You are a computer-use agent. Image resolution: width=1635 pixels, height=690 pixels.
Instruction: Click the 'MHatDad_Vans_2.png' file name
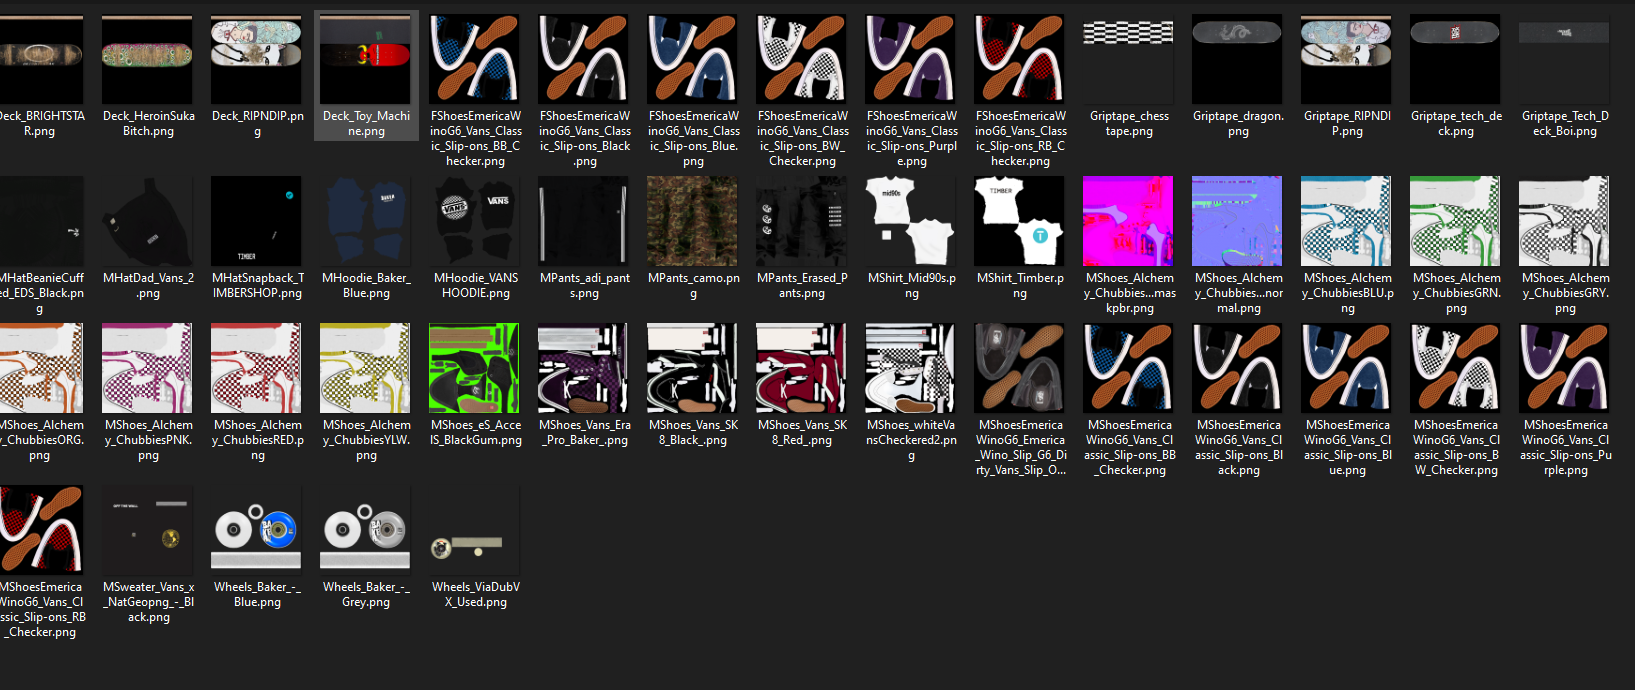click(x=148, y=285)
